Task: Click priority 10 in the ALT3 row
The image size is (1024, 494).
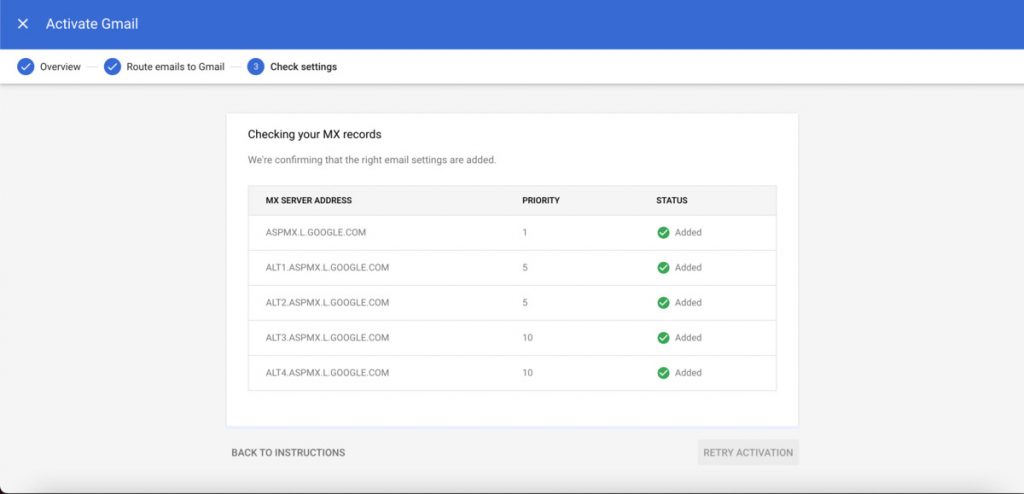Action: [527, 338]
